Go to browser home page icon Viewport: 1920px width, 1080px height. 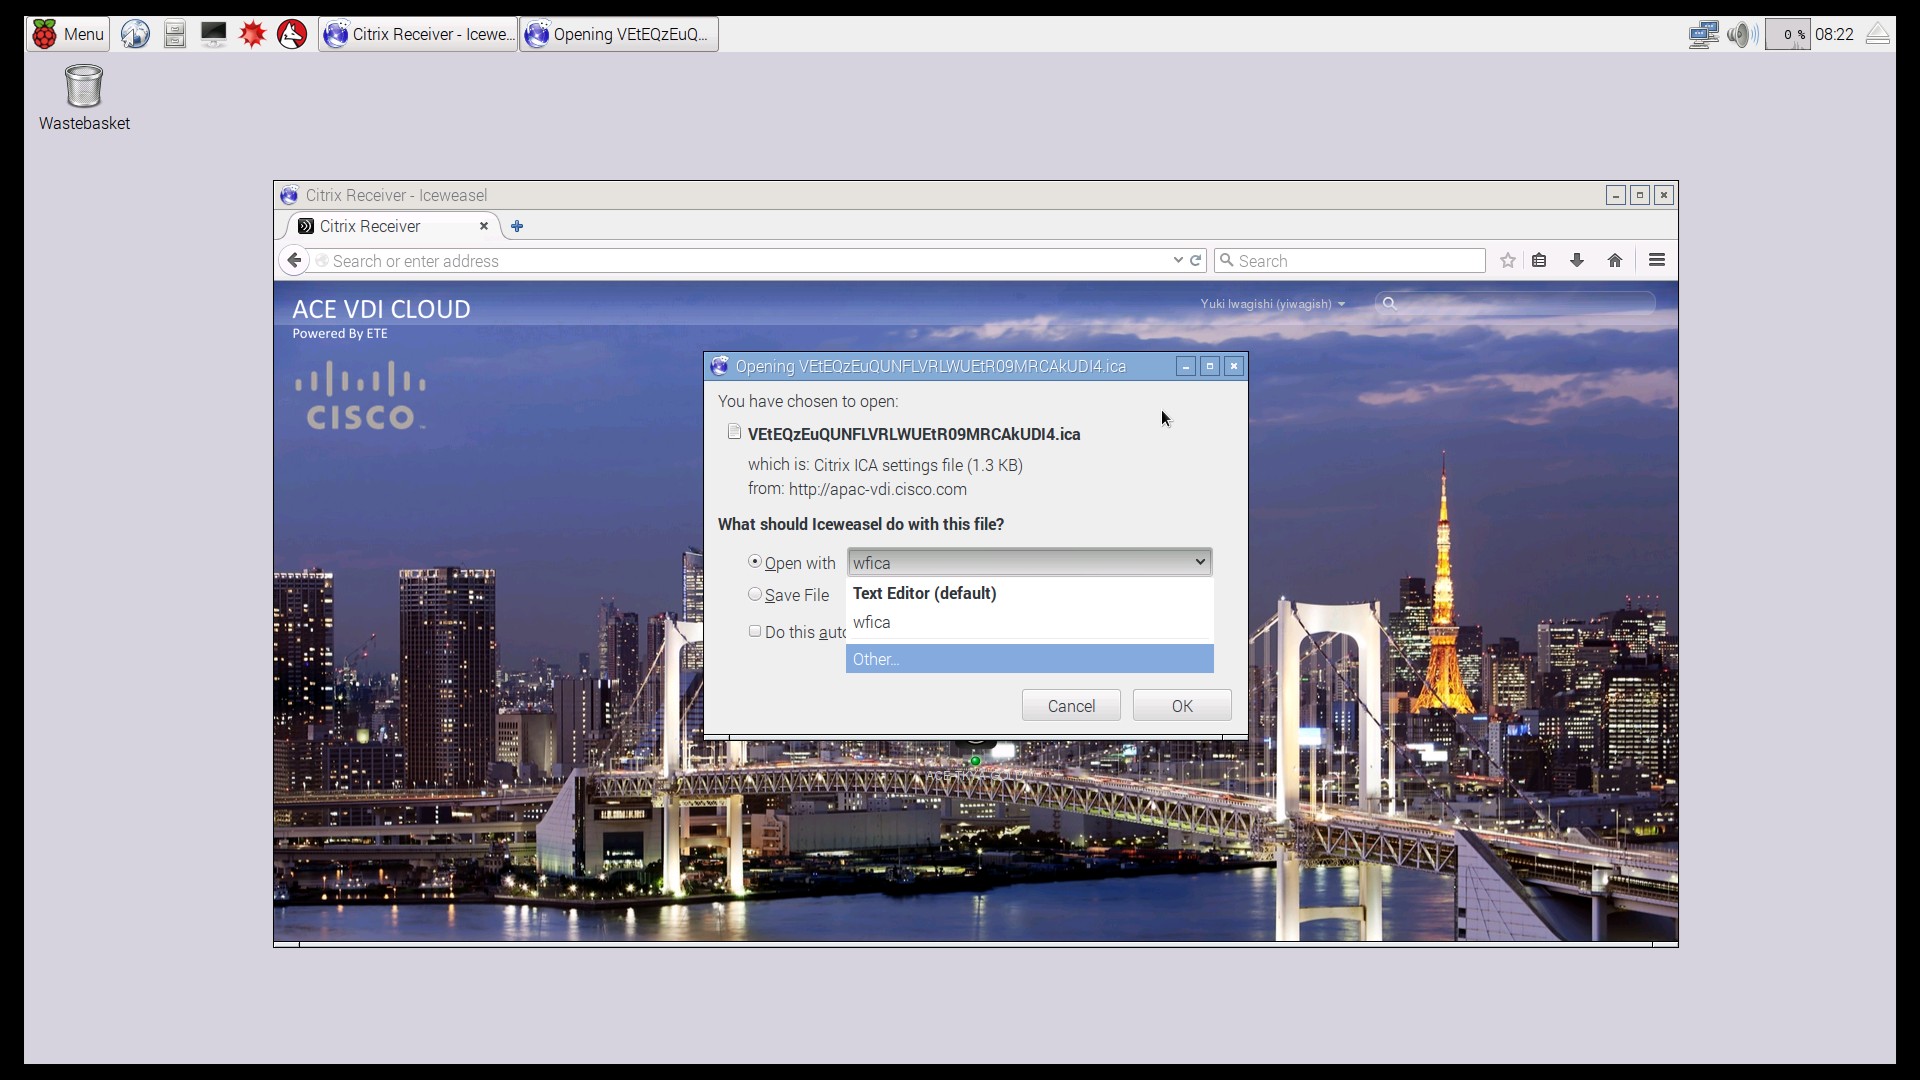click(1615, 261)
